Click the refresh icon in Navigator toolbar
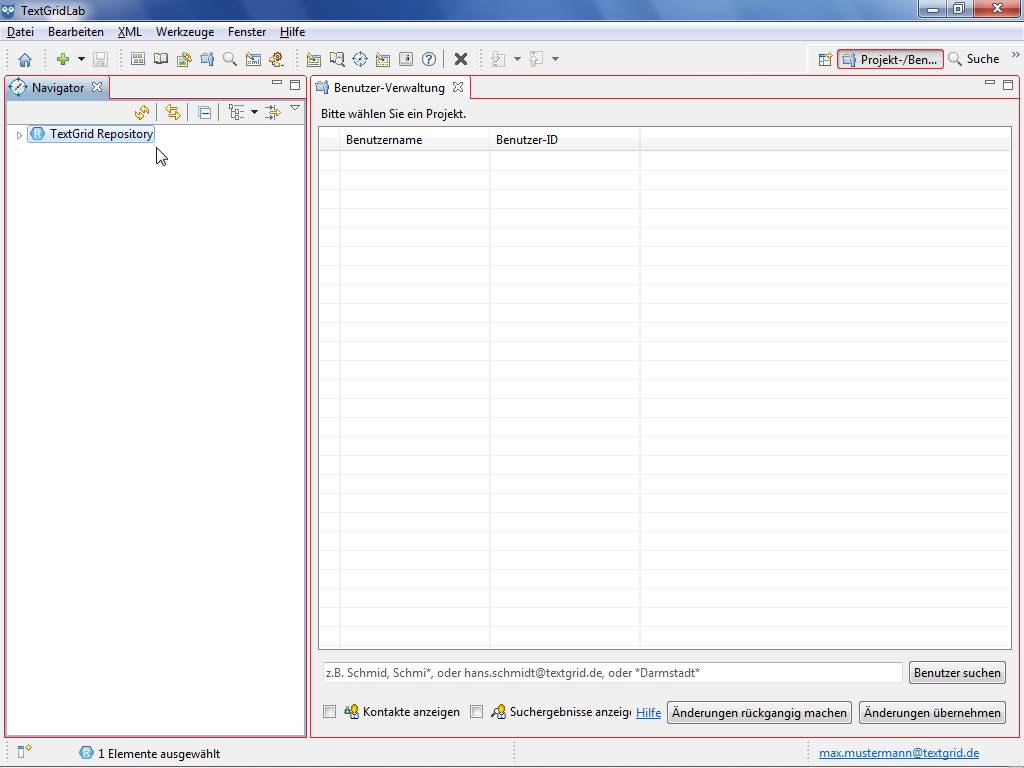The image size is (1024, 768). (x=142, y=113)
